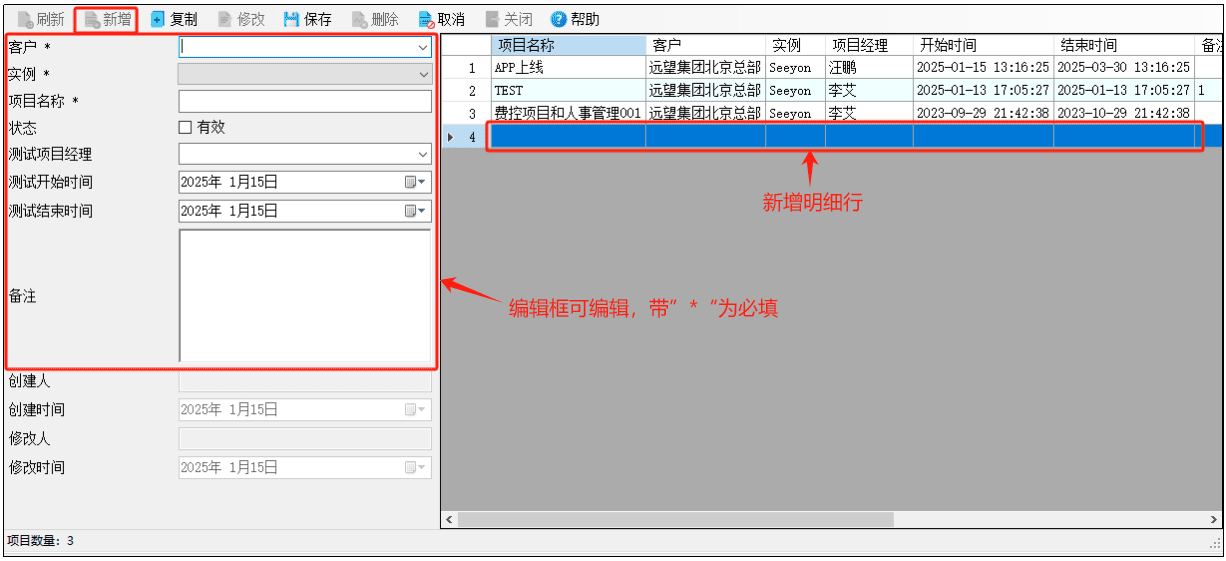Click the 修改 edit toolbar icon

[224, 19]
